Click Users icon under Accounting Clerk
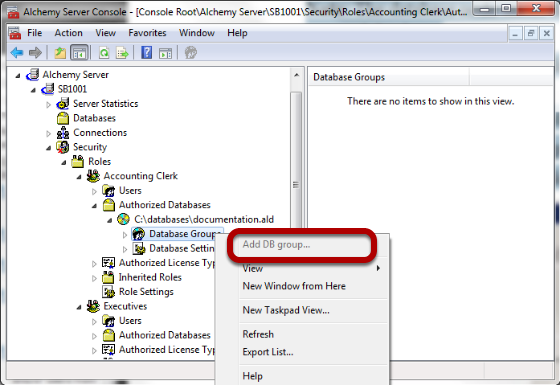This screenshot has height=385, width=560. point(109,190)
